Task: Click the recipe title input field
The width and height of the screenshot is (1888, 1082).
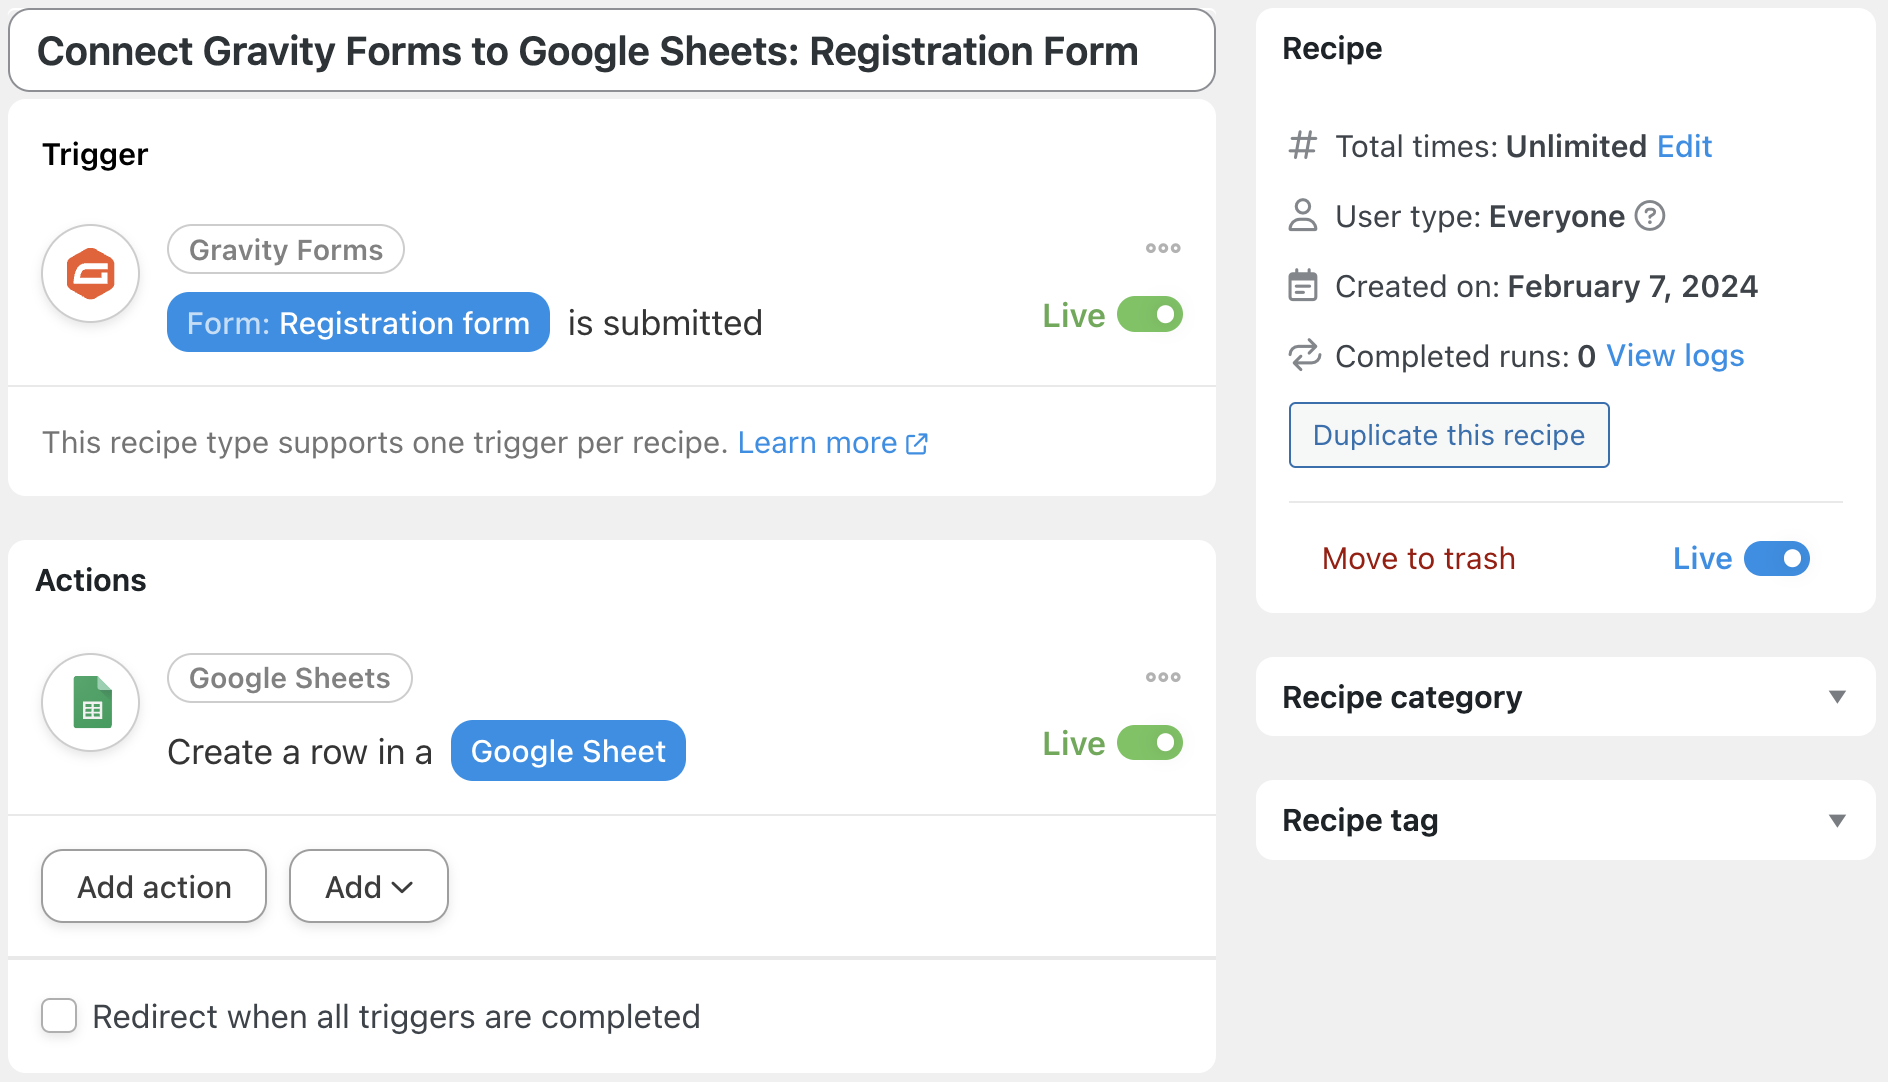Action: 611,51
